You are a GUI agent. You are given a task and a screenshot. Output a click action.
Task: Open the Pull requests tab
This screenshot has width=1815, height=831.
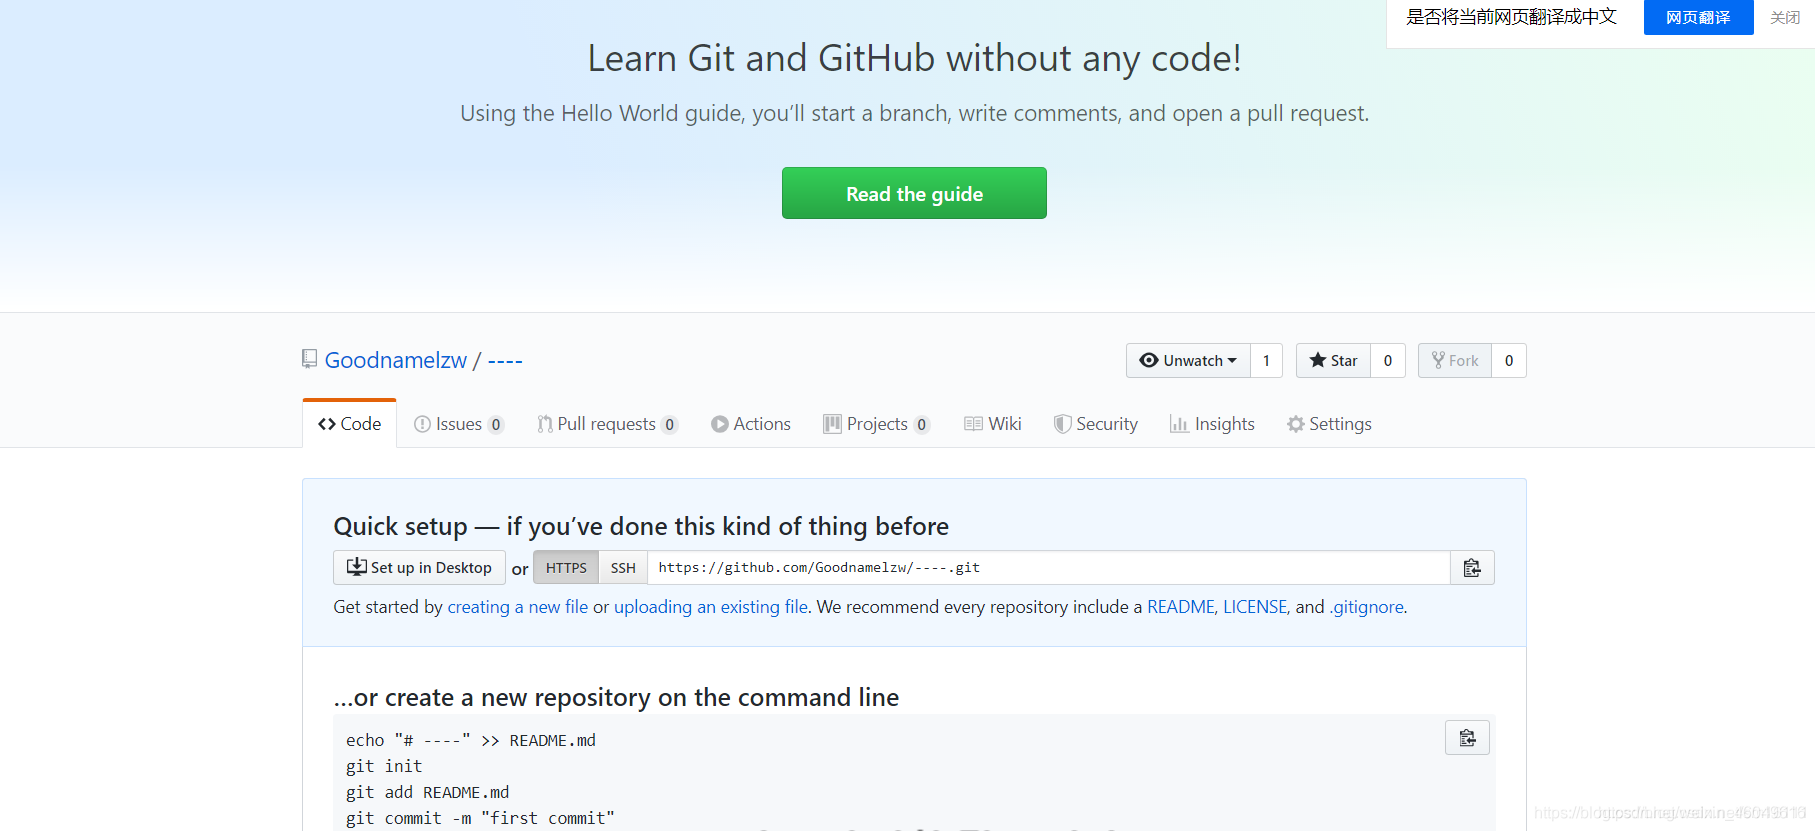(x=607, y=424)
